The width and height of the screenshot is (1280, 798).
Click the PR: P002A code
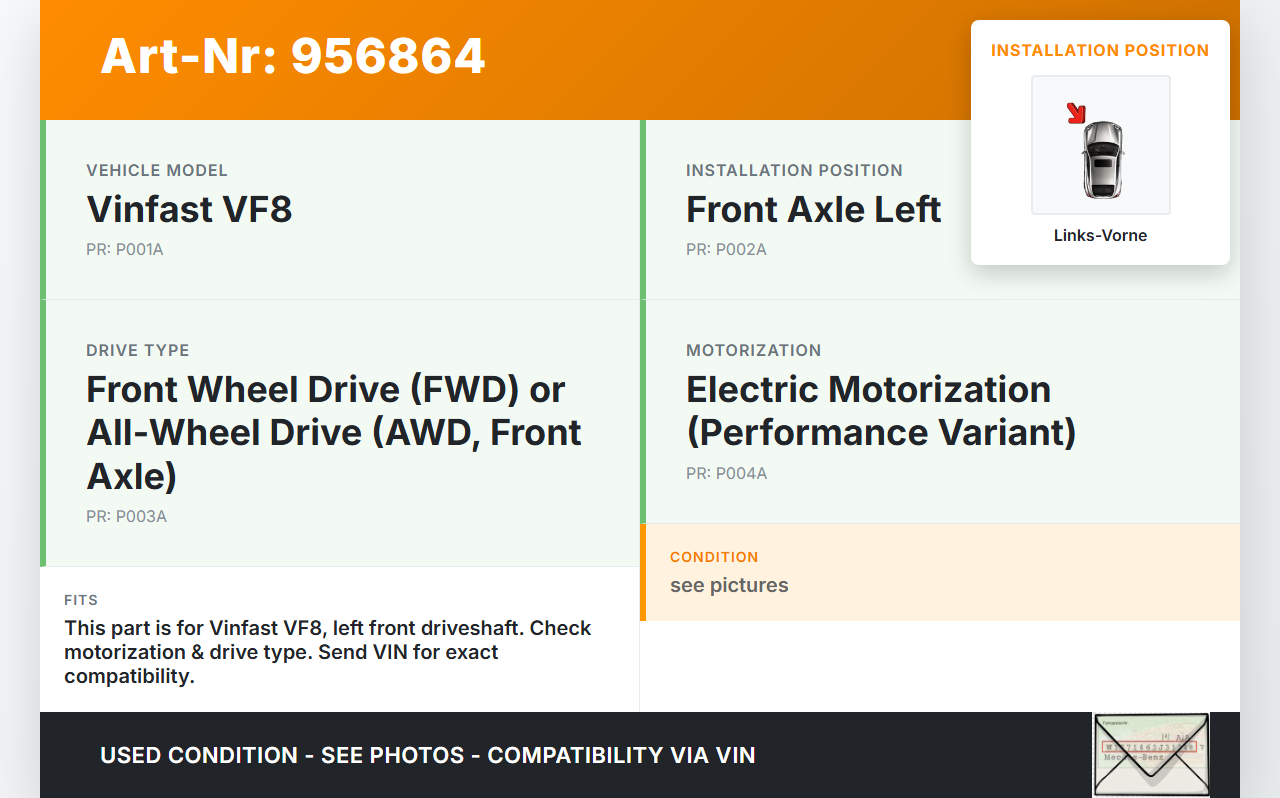coord(726,250)
